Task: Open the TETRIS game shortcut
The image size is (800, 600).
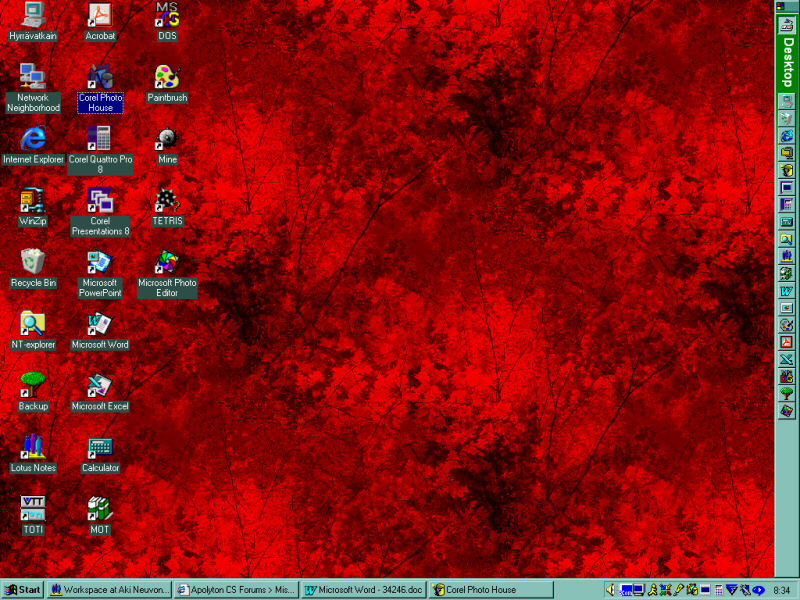Action: (x=167, y=200)
